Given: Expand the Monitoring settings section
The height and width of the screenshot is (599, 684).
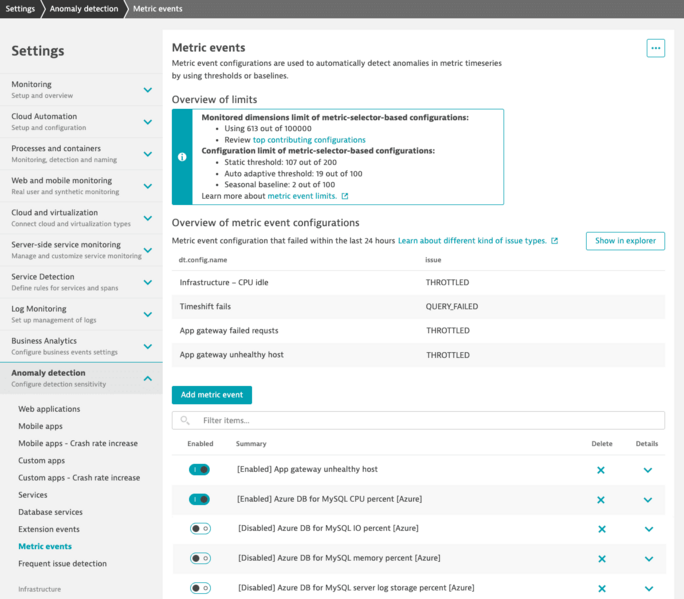Looking at the screenshot, I should pos(147,90).
